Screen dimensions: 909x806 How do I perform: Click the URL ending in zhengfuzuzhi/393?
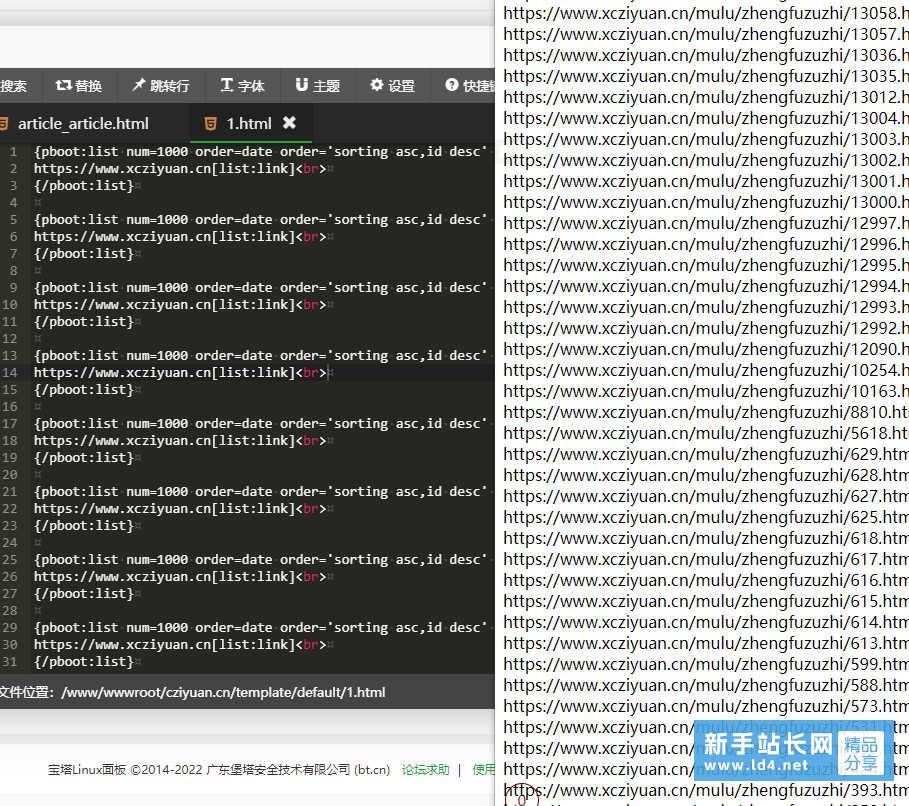tap(706, 790)
